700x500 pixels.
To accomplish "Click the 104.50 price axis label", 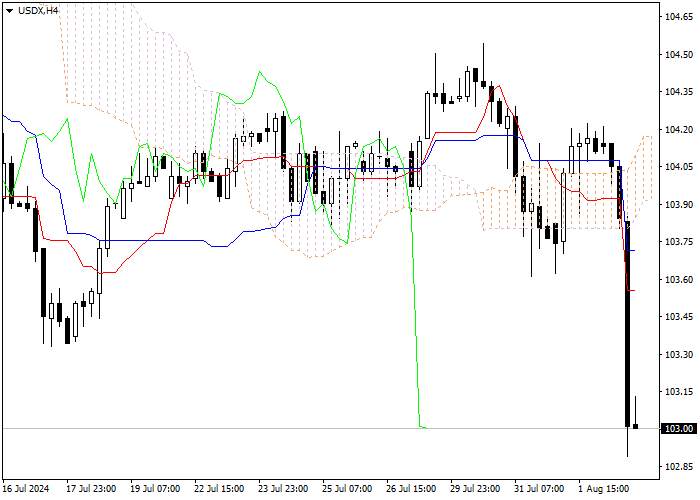I will (679, 54).
